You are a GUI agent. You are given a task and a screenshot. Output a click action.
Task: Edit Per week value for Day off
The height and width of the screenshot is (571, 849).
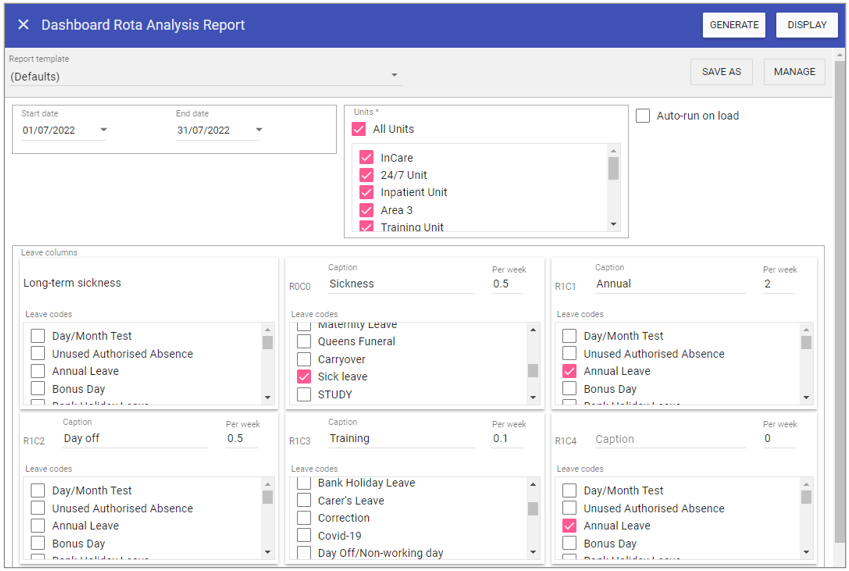click(241, 438)
